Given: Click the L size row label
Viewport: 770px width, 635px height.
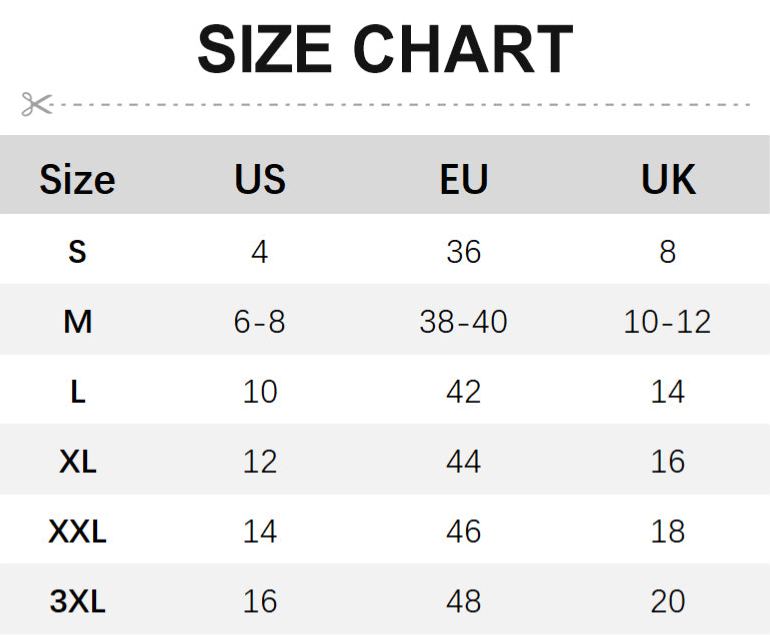Looking at the screenshot, I should coord(77,391).
